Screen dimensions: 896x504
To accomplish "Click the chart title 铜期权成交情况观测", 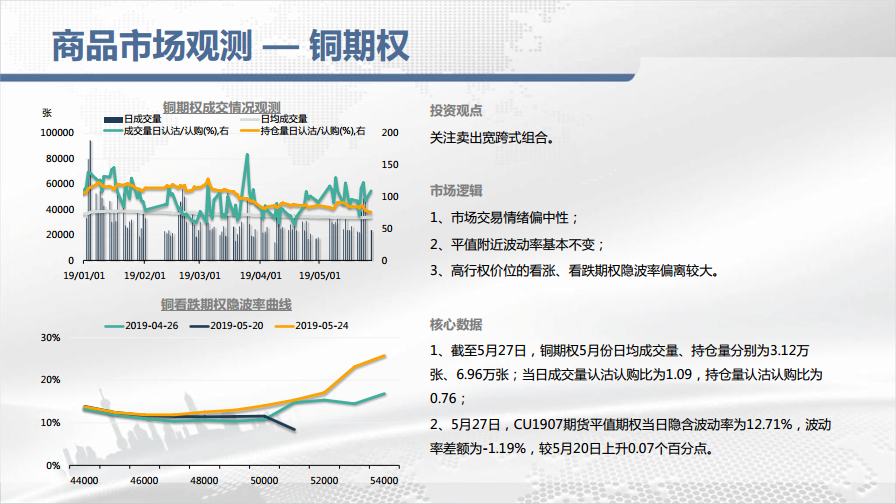I will (x=222, y=107).
